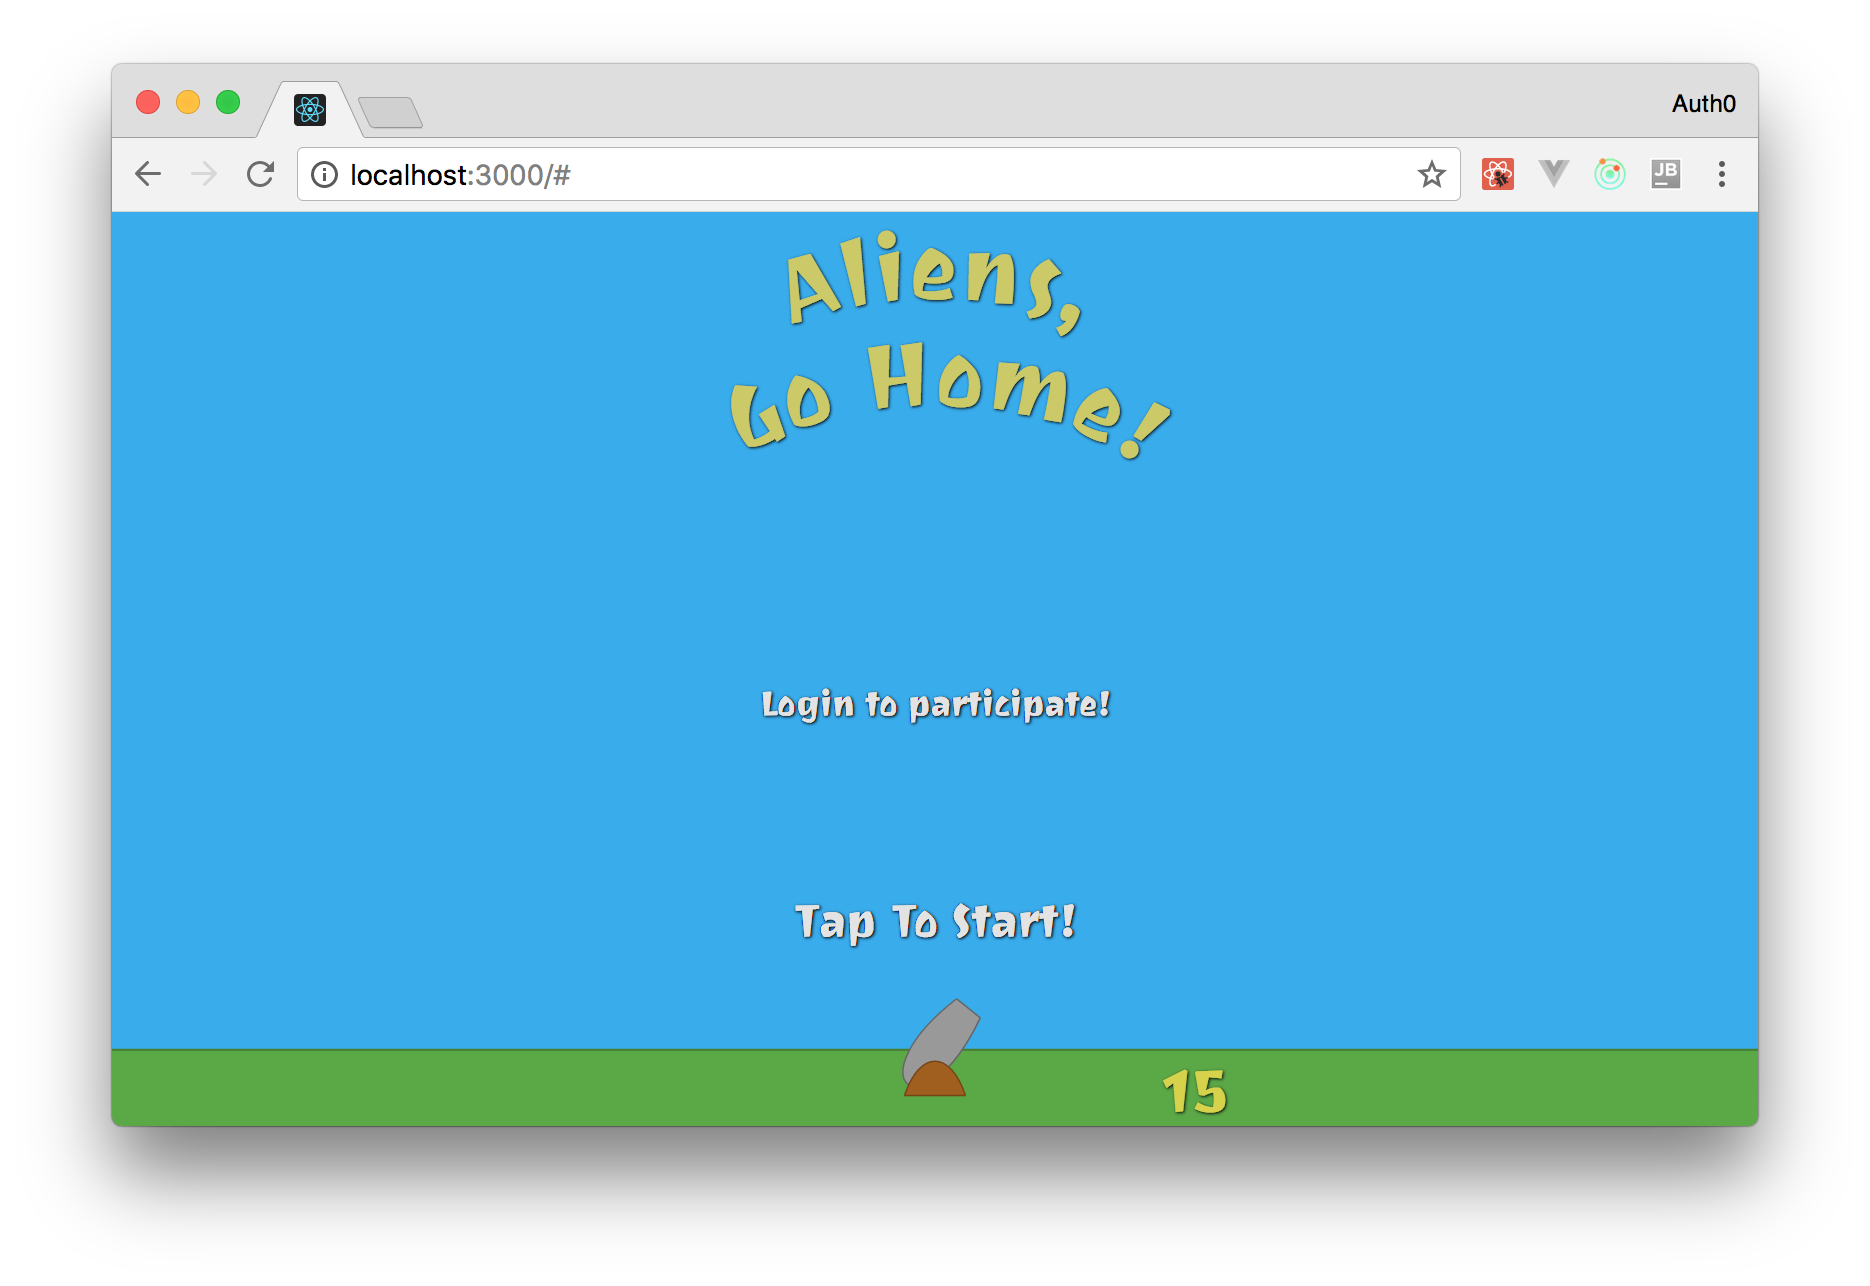This screenshot has height=1286, width=1870.
Task: Open the site information icon in address bar
Action: [x=324, y=175]
